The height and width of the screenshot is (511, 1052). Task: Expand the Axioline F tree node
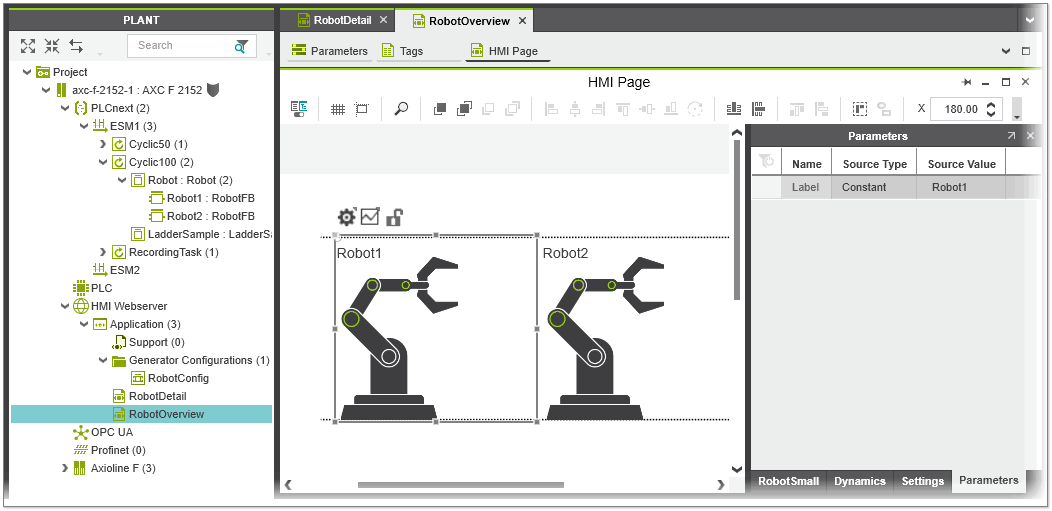(65, 468)
